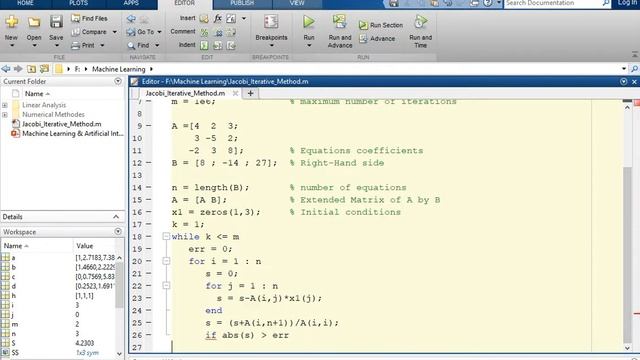The width and height of the screenshot is (640, 360).
Task: Click the Compare files button
Action: pyautogui.click(x=89, y=32)
